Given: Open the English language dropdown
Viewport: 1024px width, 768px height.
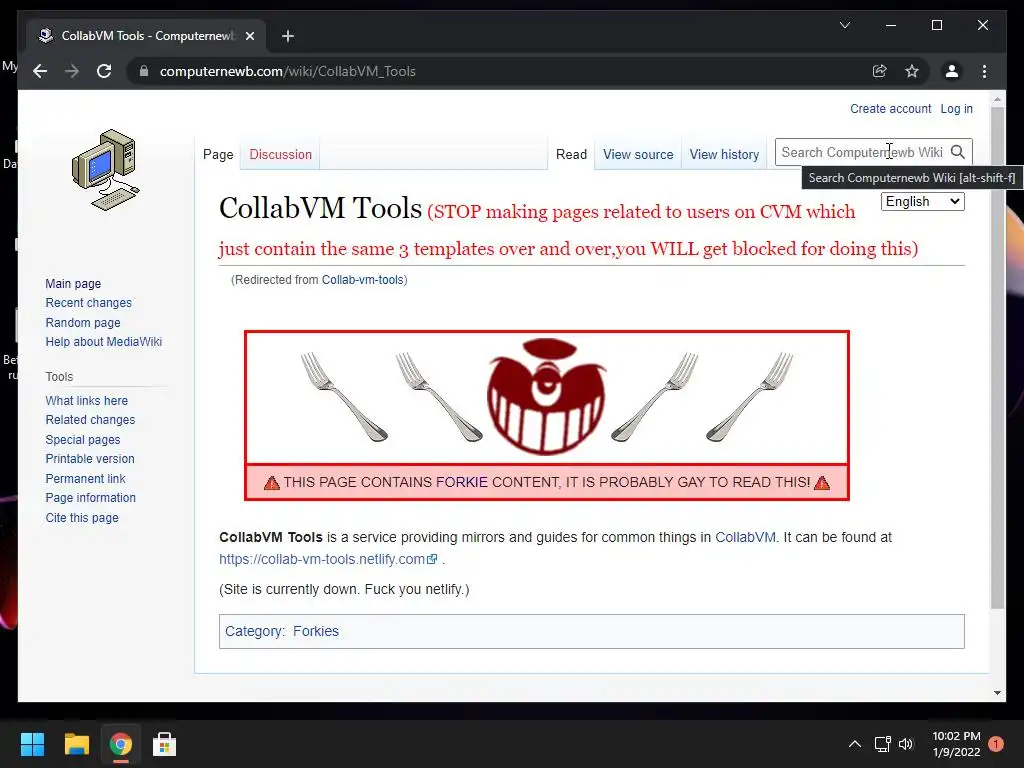Looking at the screenshot, I should (x=922, y=201).
